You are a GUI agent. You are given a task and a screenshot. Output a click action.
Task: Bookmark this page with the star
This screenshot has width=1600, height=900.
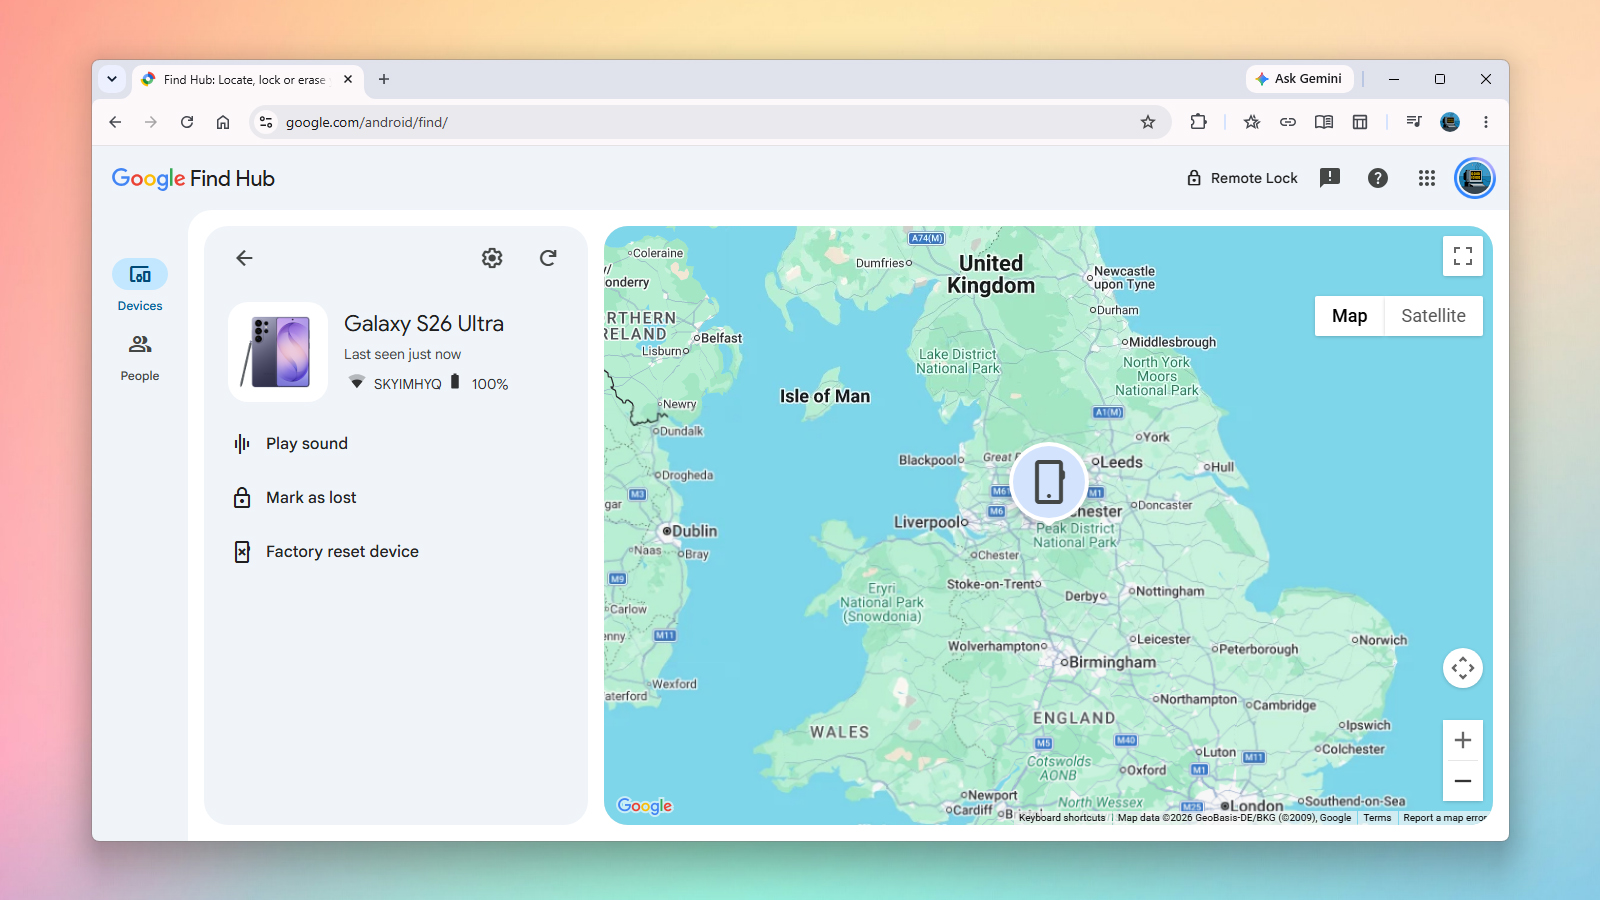click(x=1148, y=122)
